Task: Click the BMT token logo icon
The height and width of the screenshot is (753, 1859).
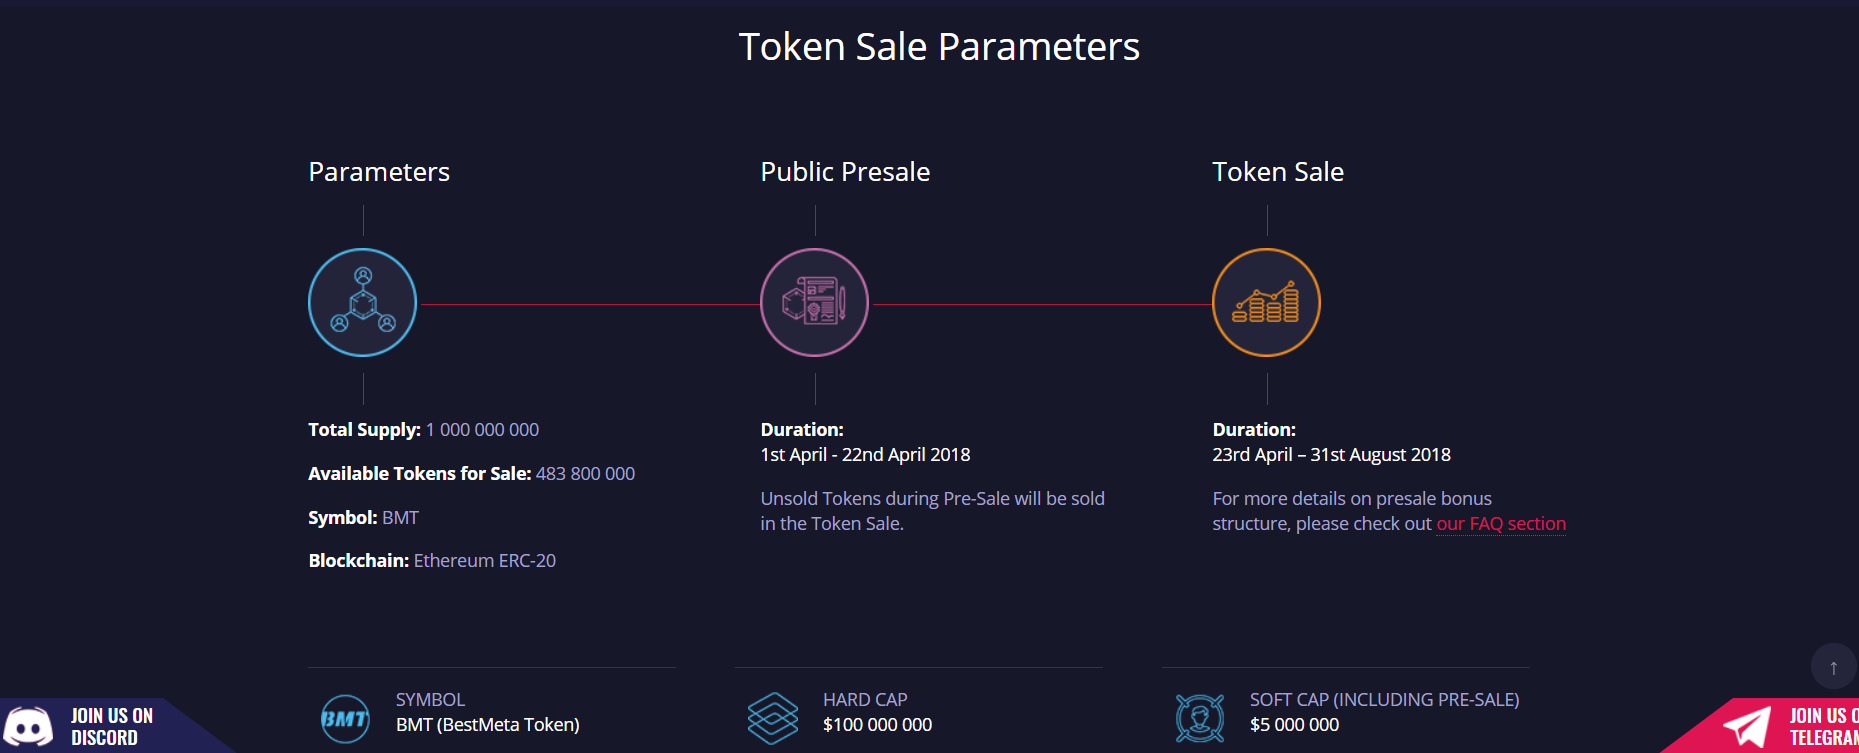Action: click(345, 718)
